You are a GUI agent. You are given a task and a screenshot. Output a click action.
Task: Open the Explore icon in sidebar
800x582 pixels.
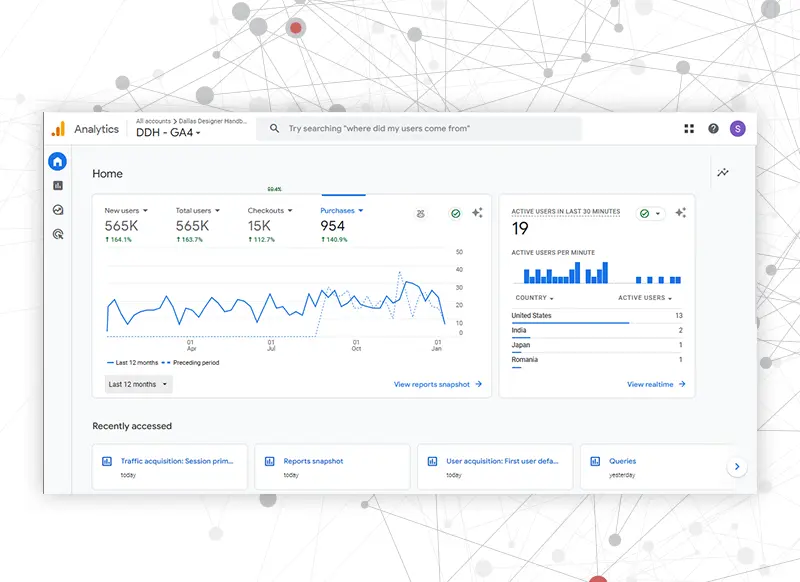[x=58, y=210]
